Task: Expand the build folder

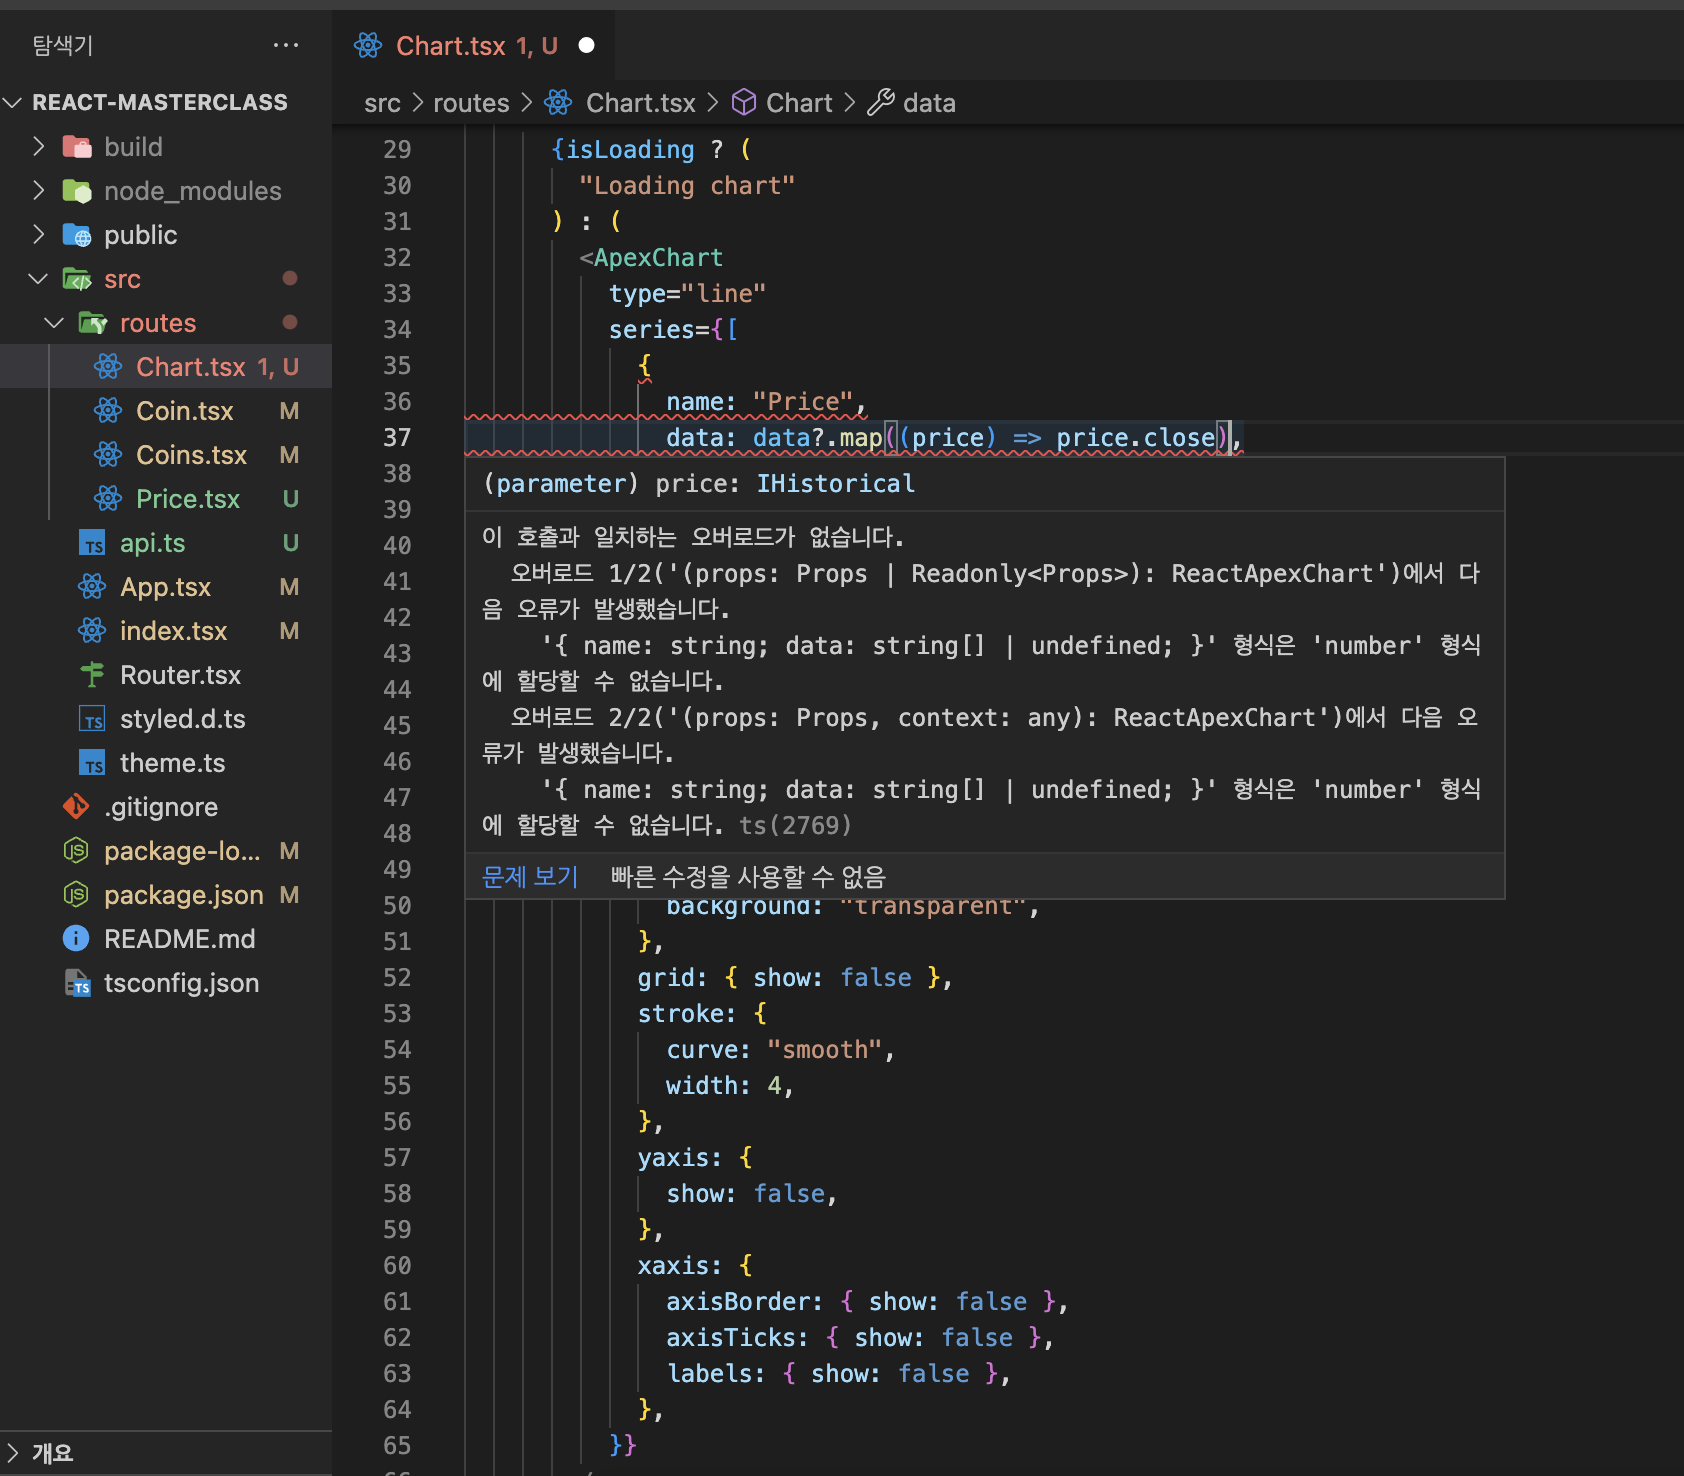Action: 38,147
